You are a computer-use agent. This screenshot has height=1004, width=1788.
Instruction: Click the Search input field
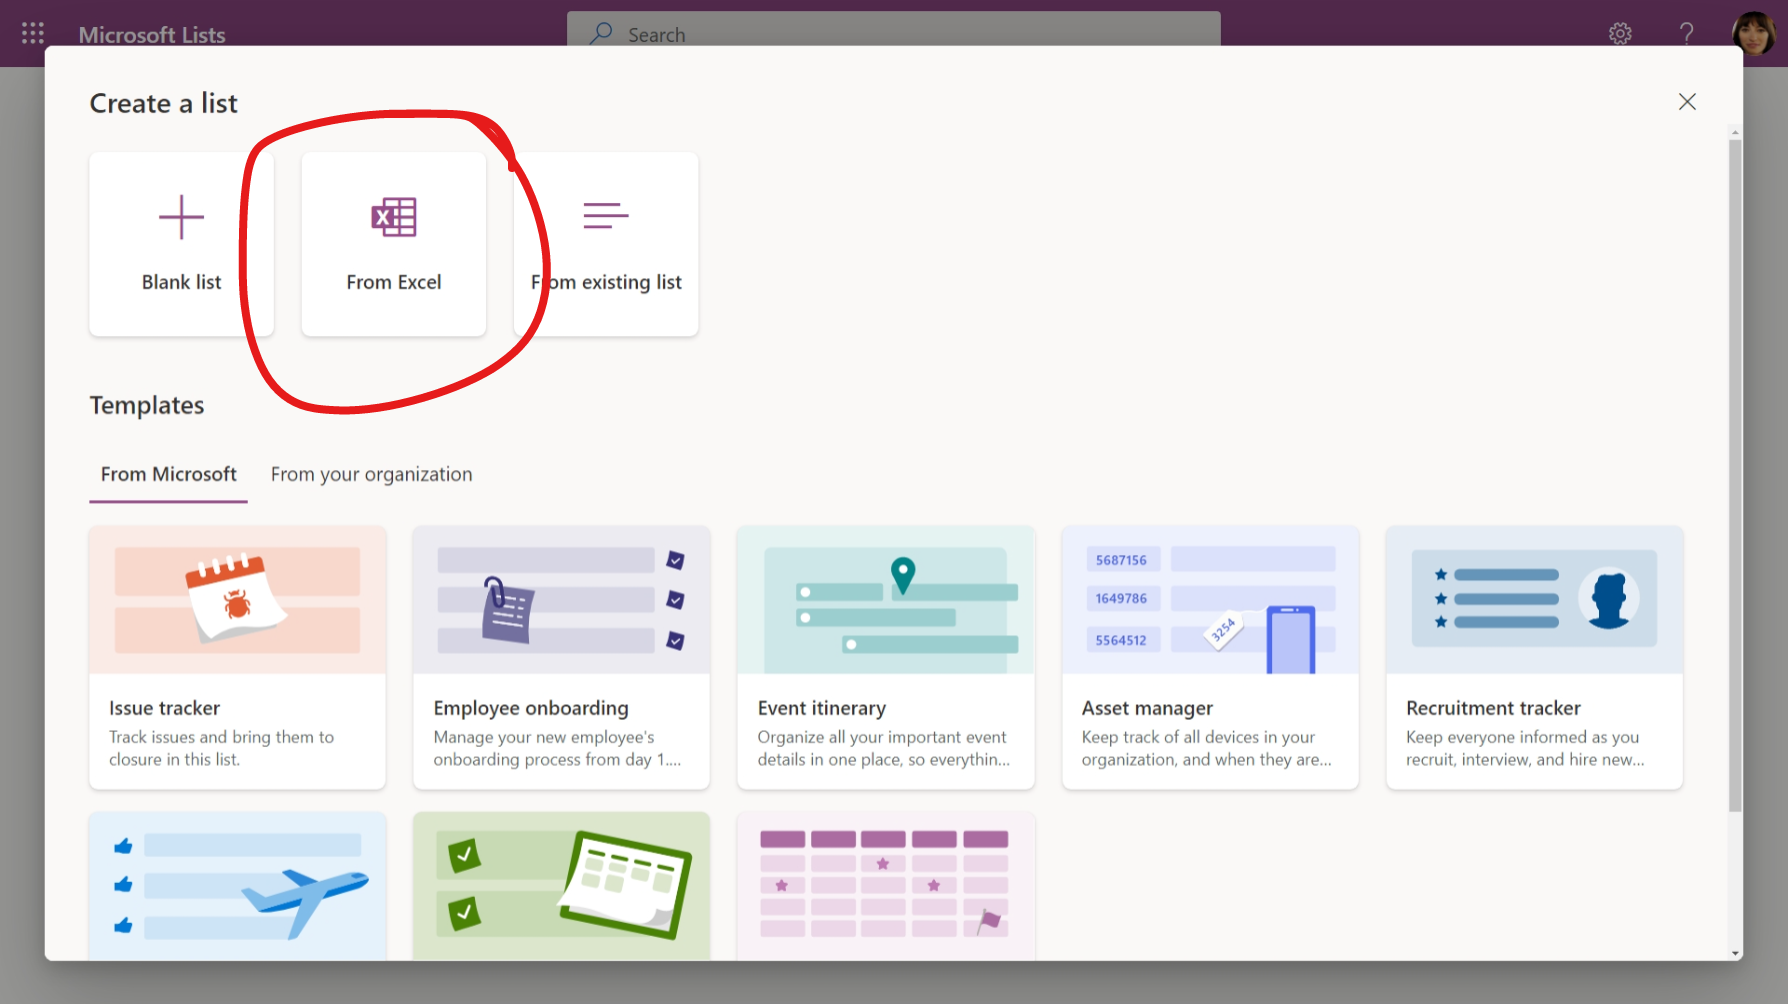[894, 30]
